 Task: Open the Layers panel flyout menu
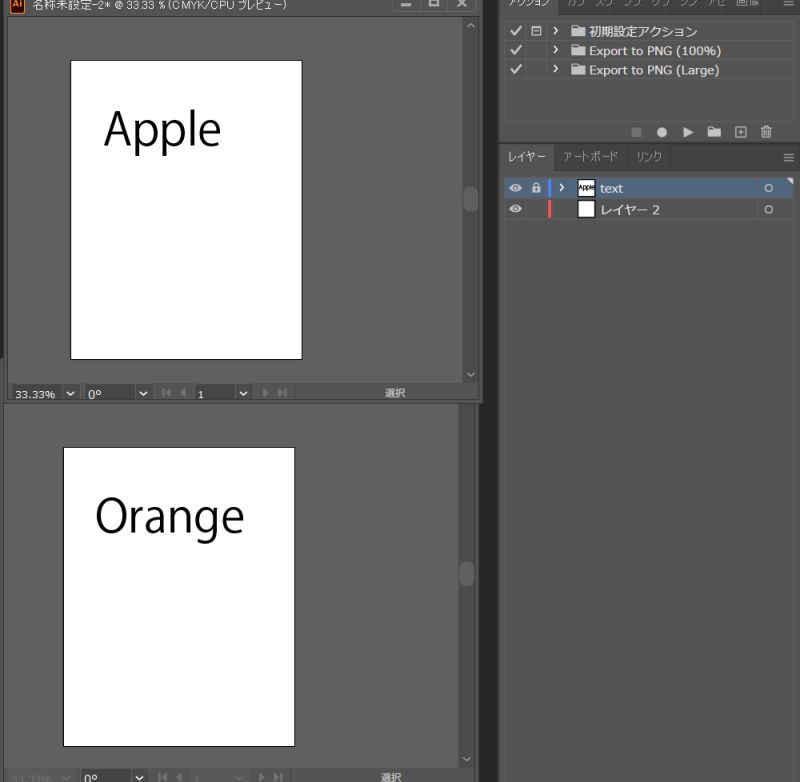[789, 157]
